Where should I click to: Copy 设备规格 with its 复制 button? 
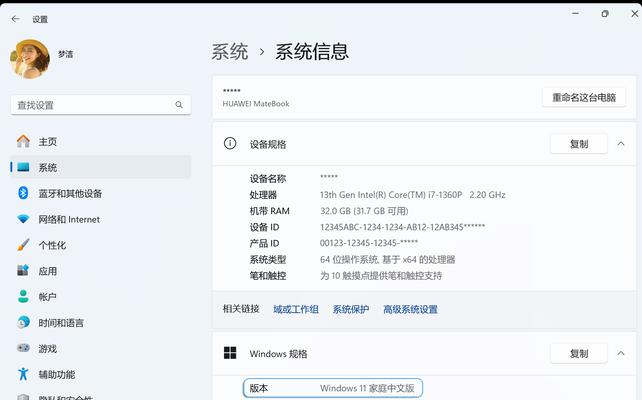(x=579, y=144)
